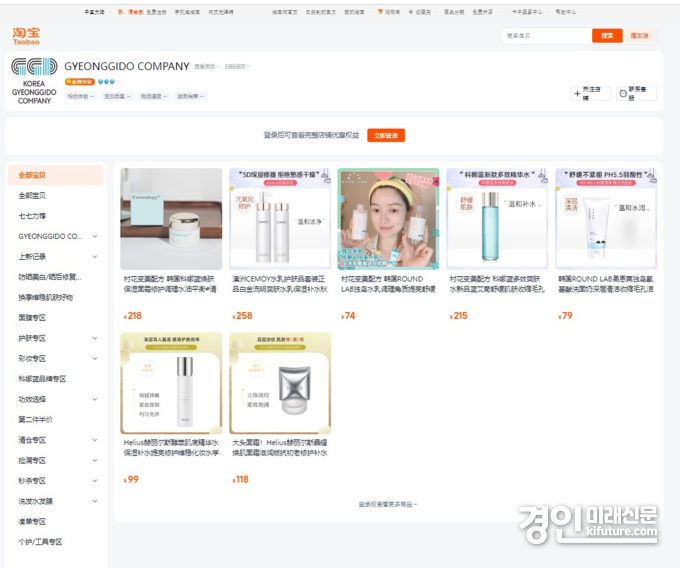Open the ROUND LAB cleanser tube image
Screen dimensions: 680x568
pos(606,219)
